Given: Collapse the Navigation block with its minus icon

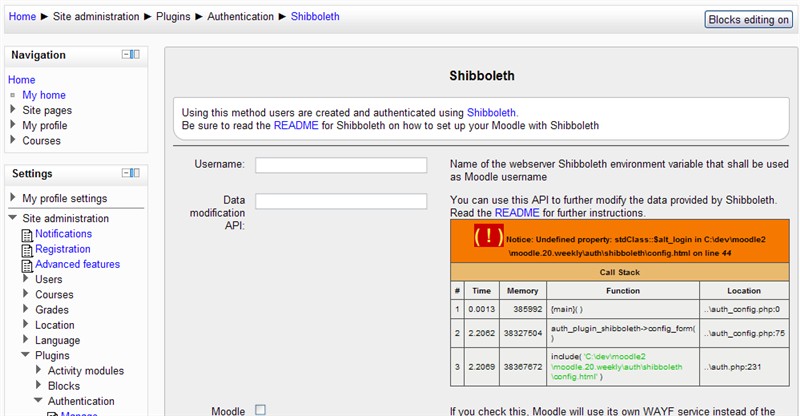Looking at the screenshot, I should (126, 54).
